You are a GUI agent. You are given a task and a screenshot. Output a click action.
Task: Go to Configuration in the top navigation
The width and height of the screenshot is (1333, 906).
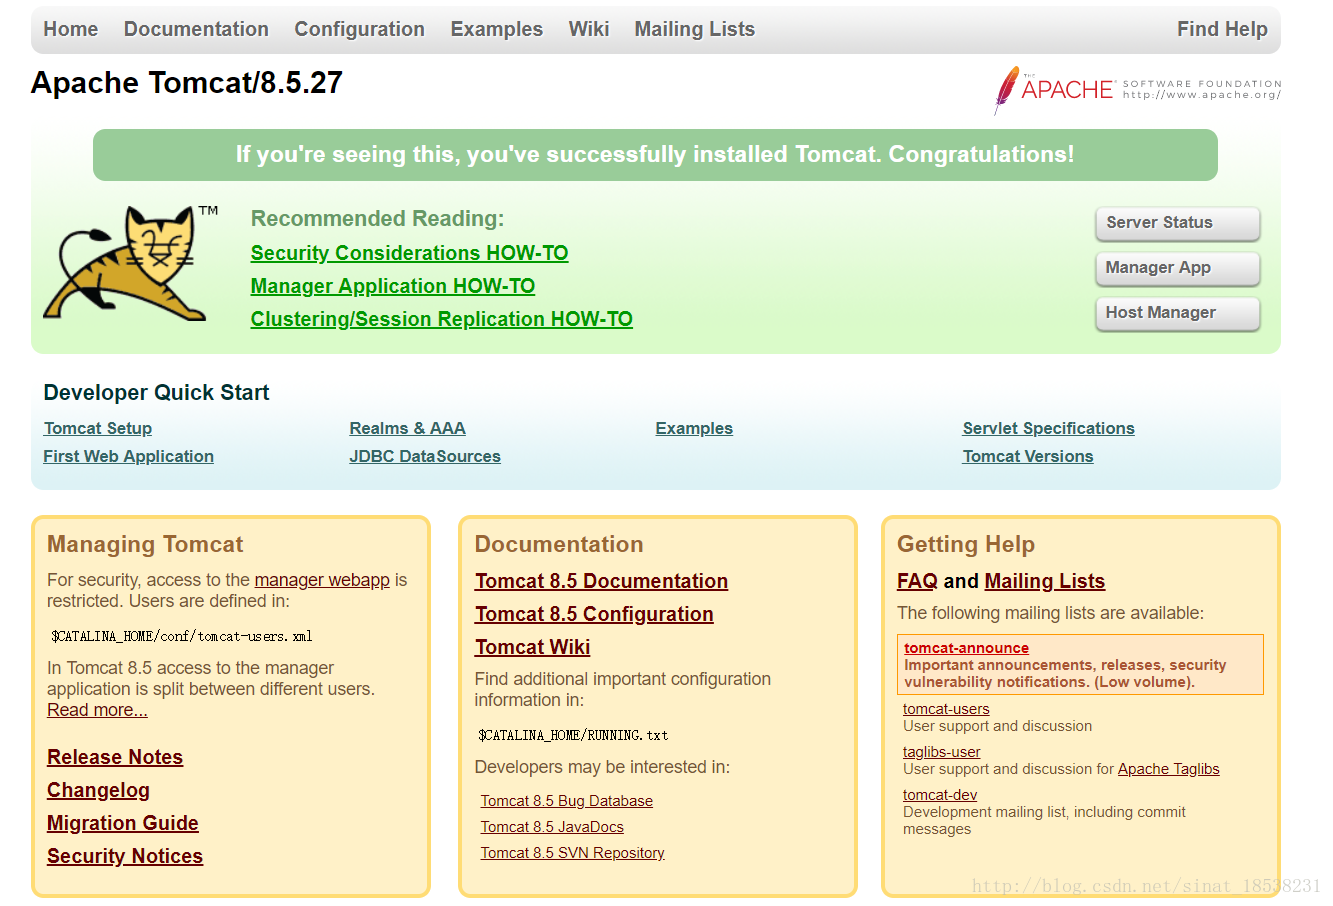pyautogui.click(x=359, y=29)
